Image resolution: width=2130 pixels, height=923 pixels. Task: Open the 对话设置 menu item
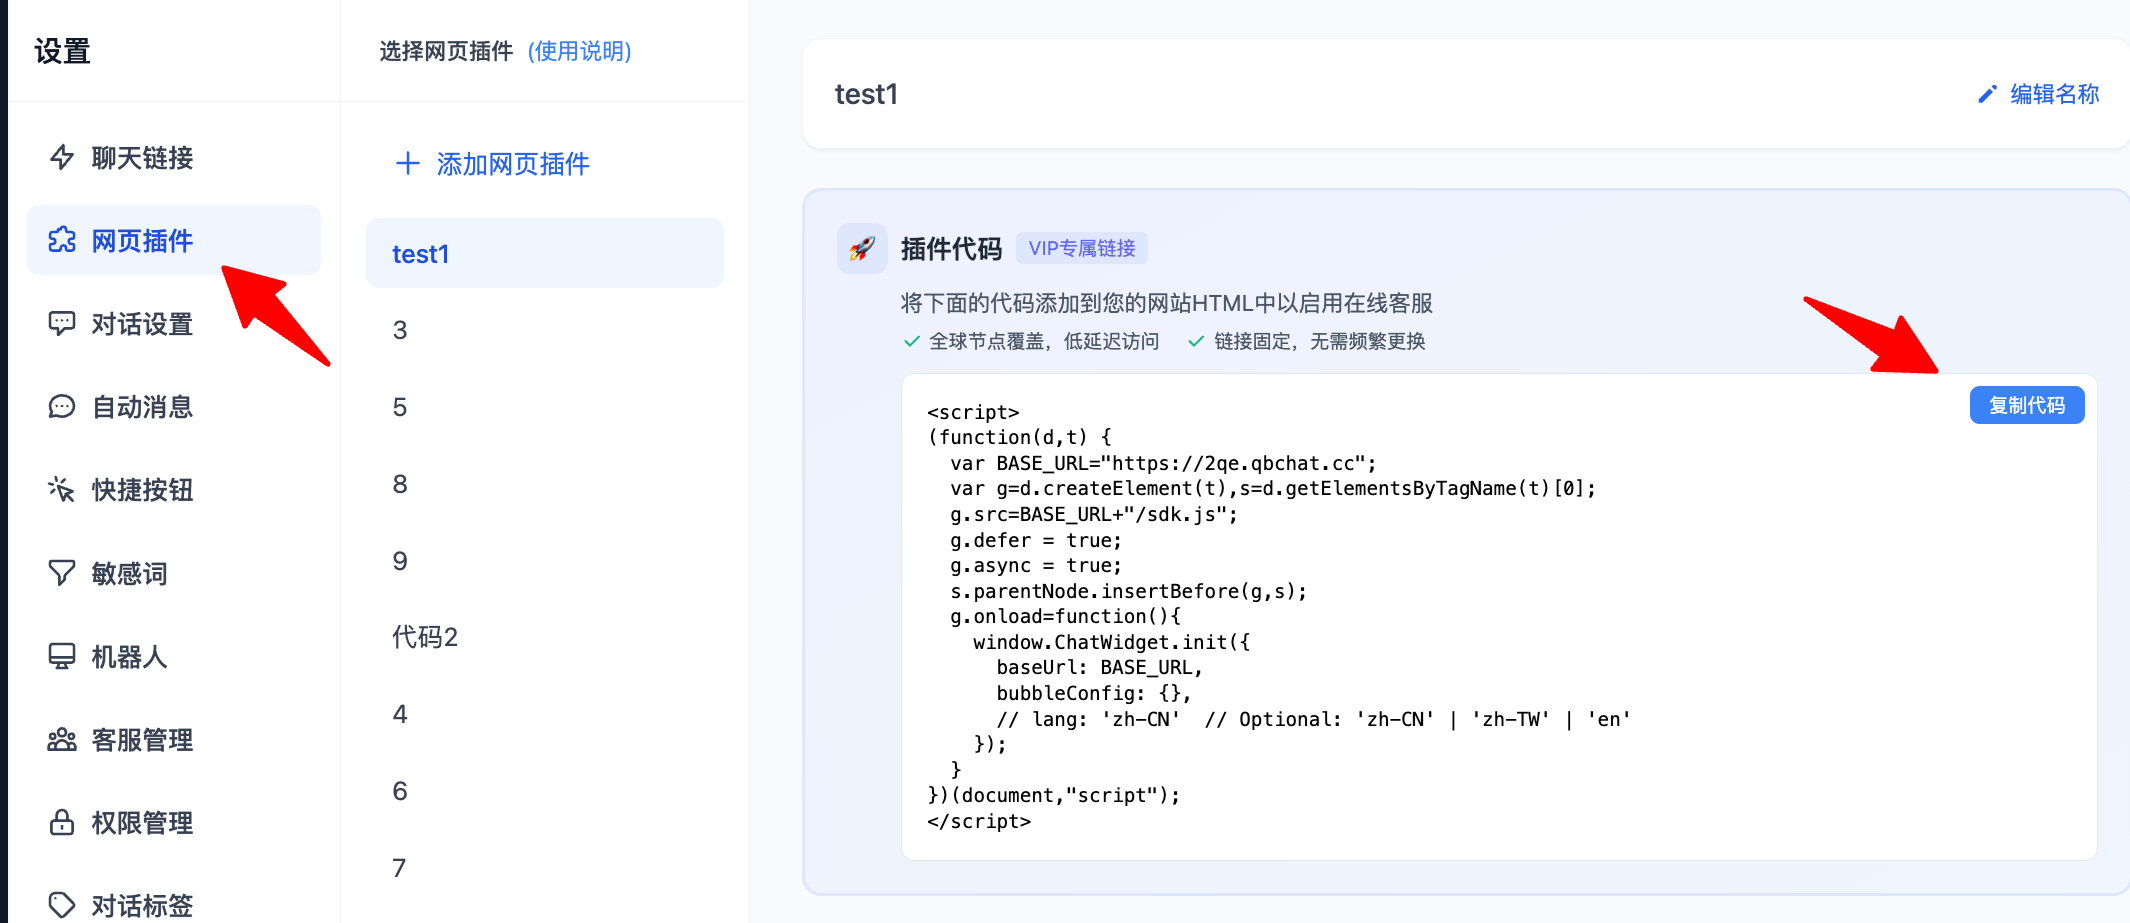click(x=174, y=323)
